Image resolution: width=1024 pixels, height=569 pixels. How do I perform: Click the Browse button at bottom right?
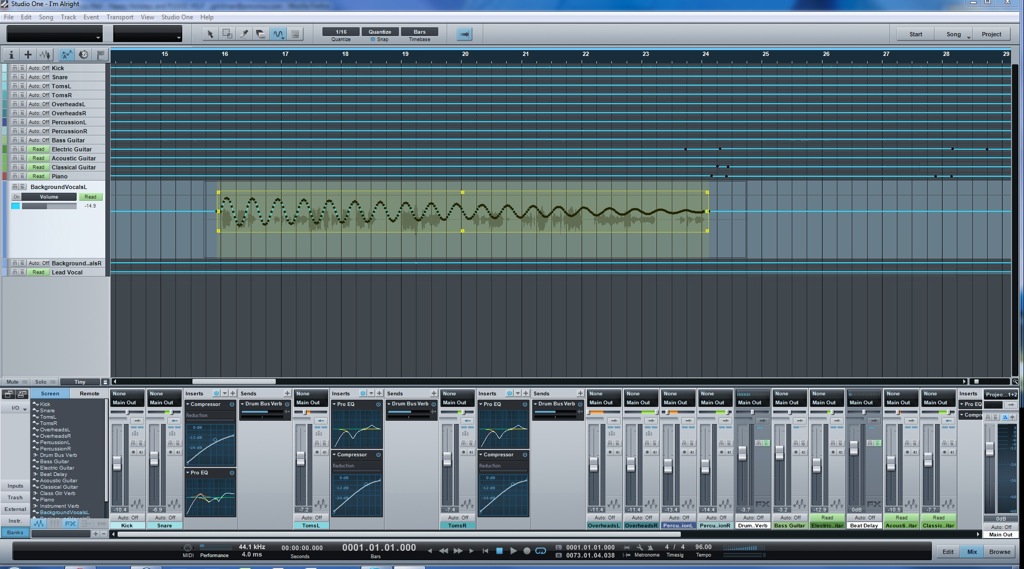point(999,551)
